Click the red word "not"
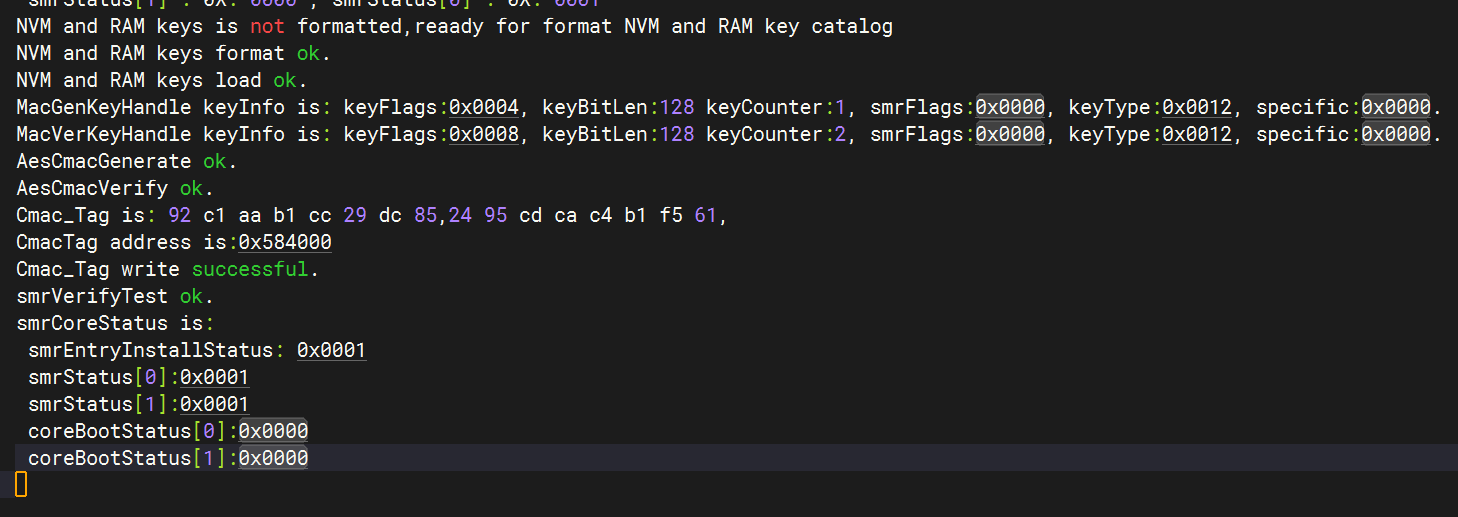This screenshot has width=1458, height=517. (x=268, y=26)
